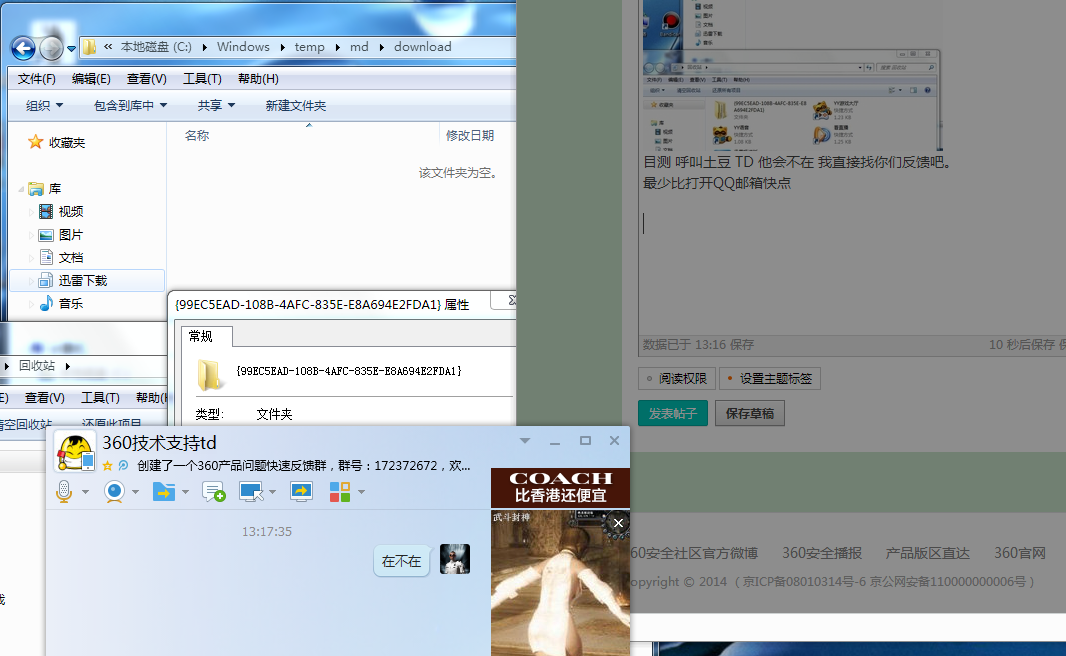Click 新建文件夹 toolbar button
The width and height of the screenshot is (1066, 656).
(296, 105)
